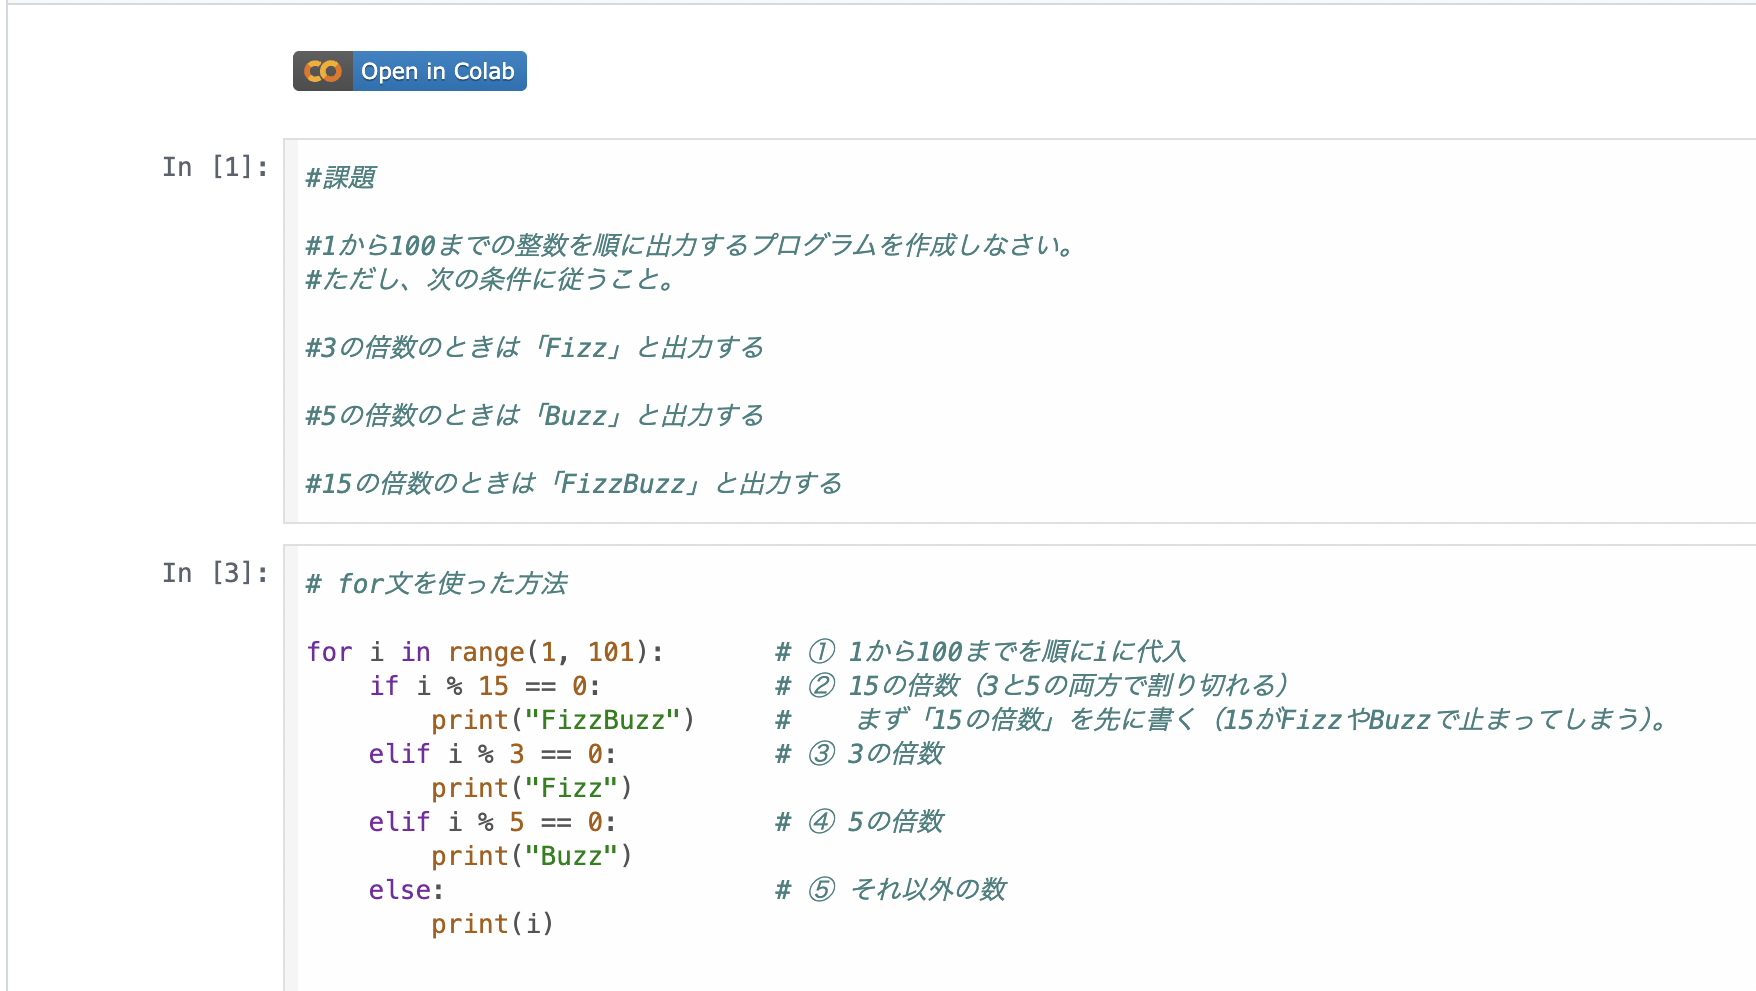Click the 'Buzz' rule comment for multiples of 5
The image size is (1756, 991).
(535, 416)
